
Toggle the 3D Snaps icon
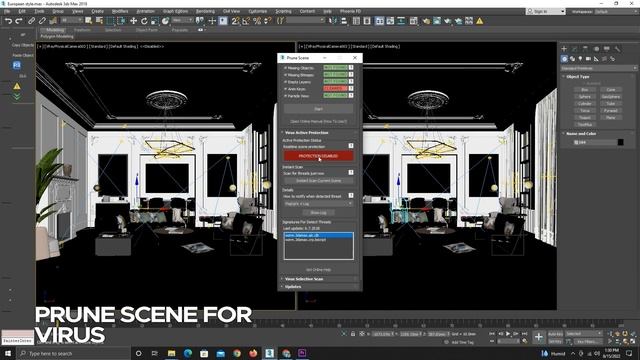pyautogui.click(x=235, y=21)
